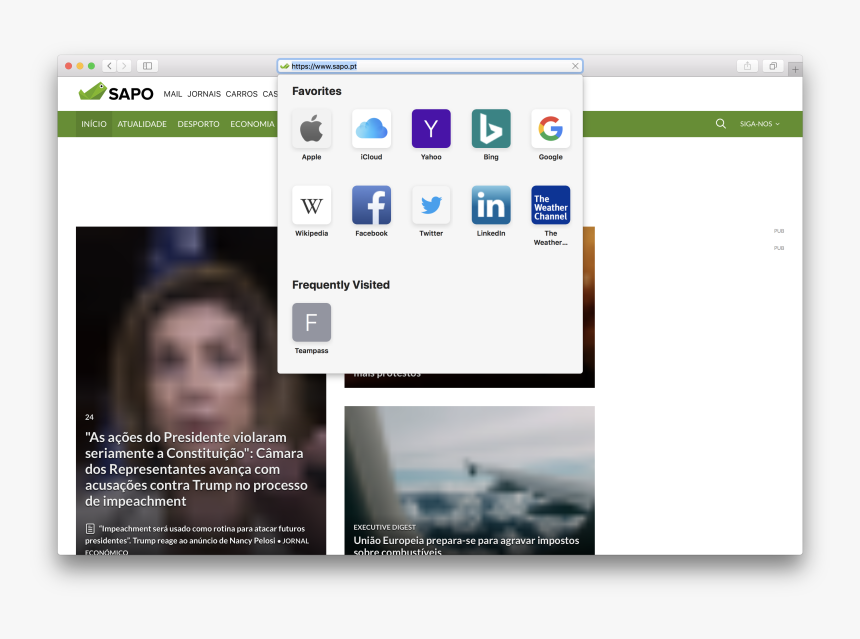Open the frequently visited Teampass site

(x=311, y=323)
